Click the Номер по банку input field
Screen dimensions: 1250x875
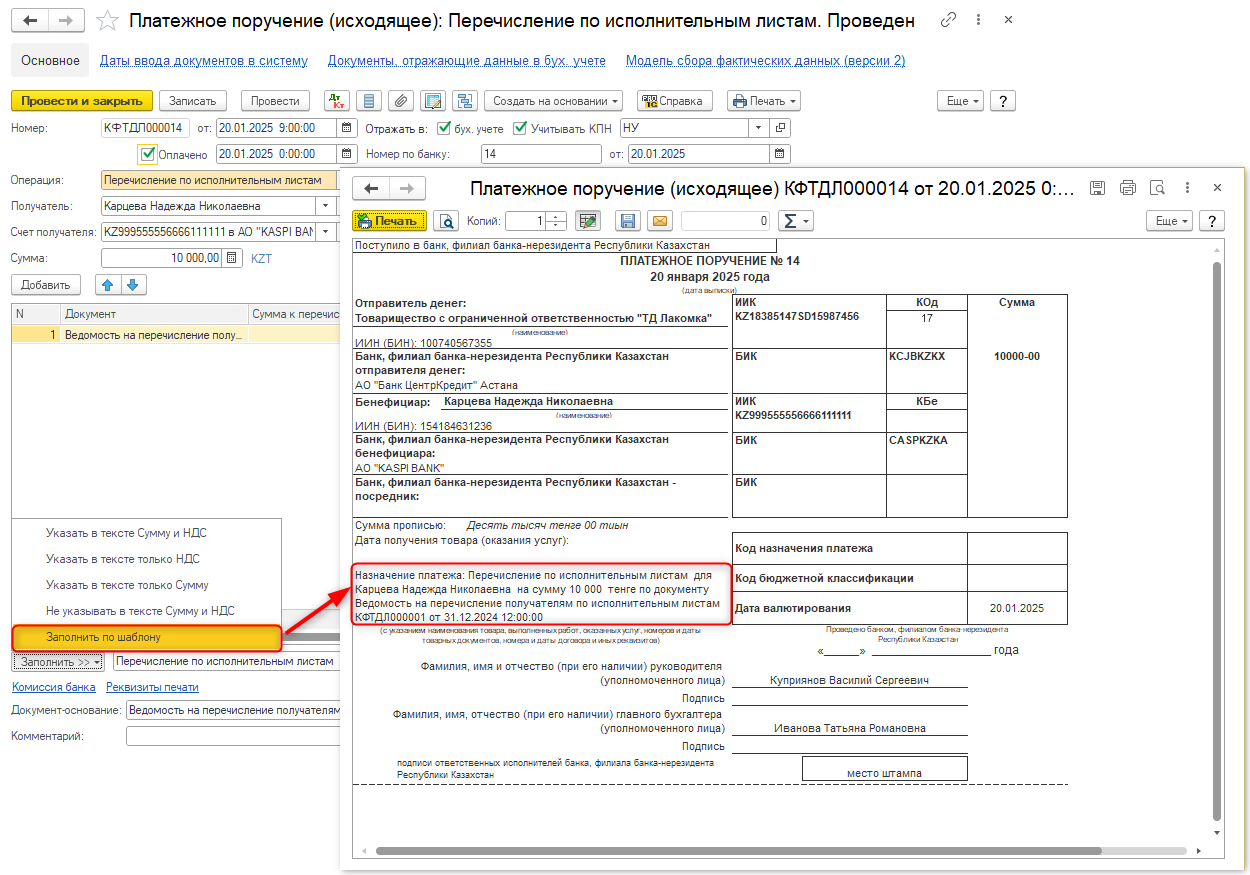pos(540,154)
